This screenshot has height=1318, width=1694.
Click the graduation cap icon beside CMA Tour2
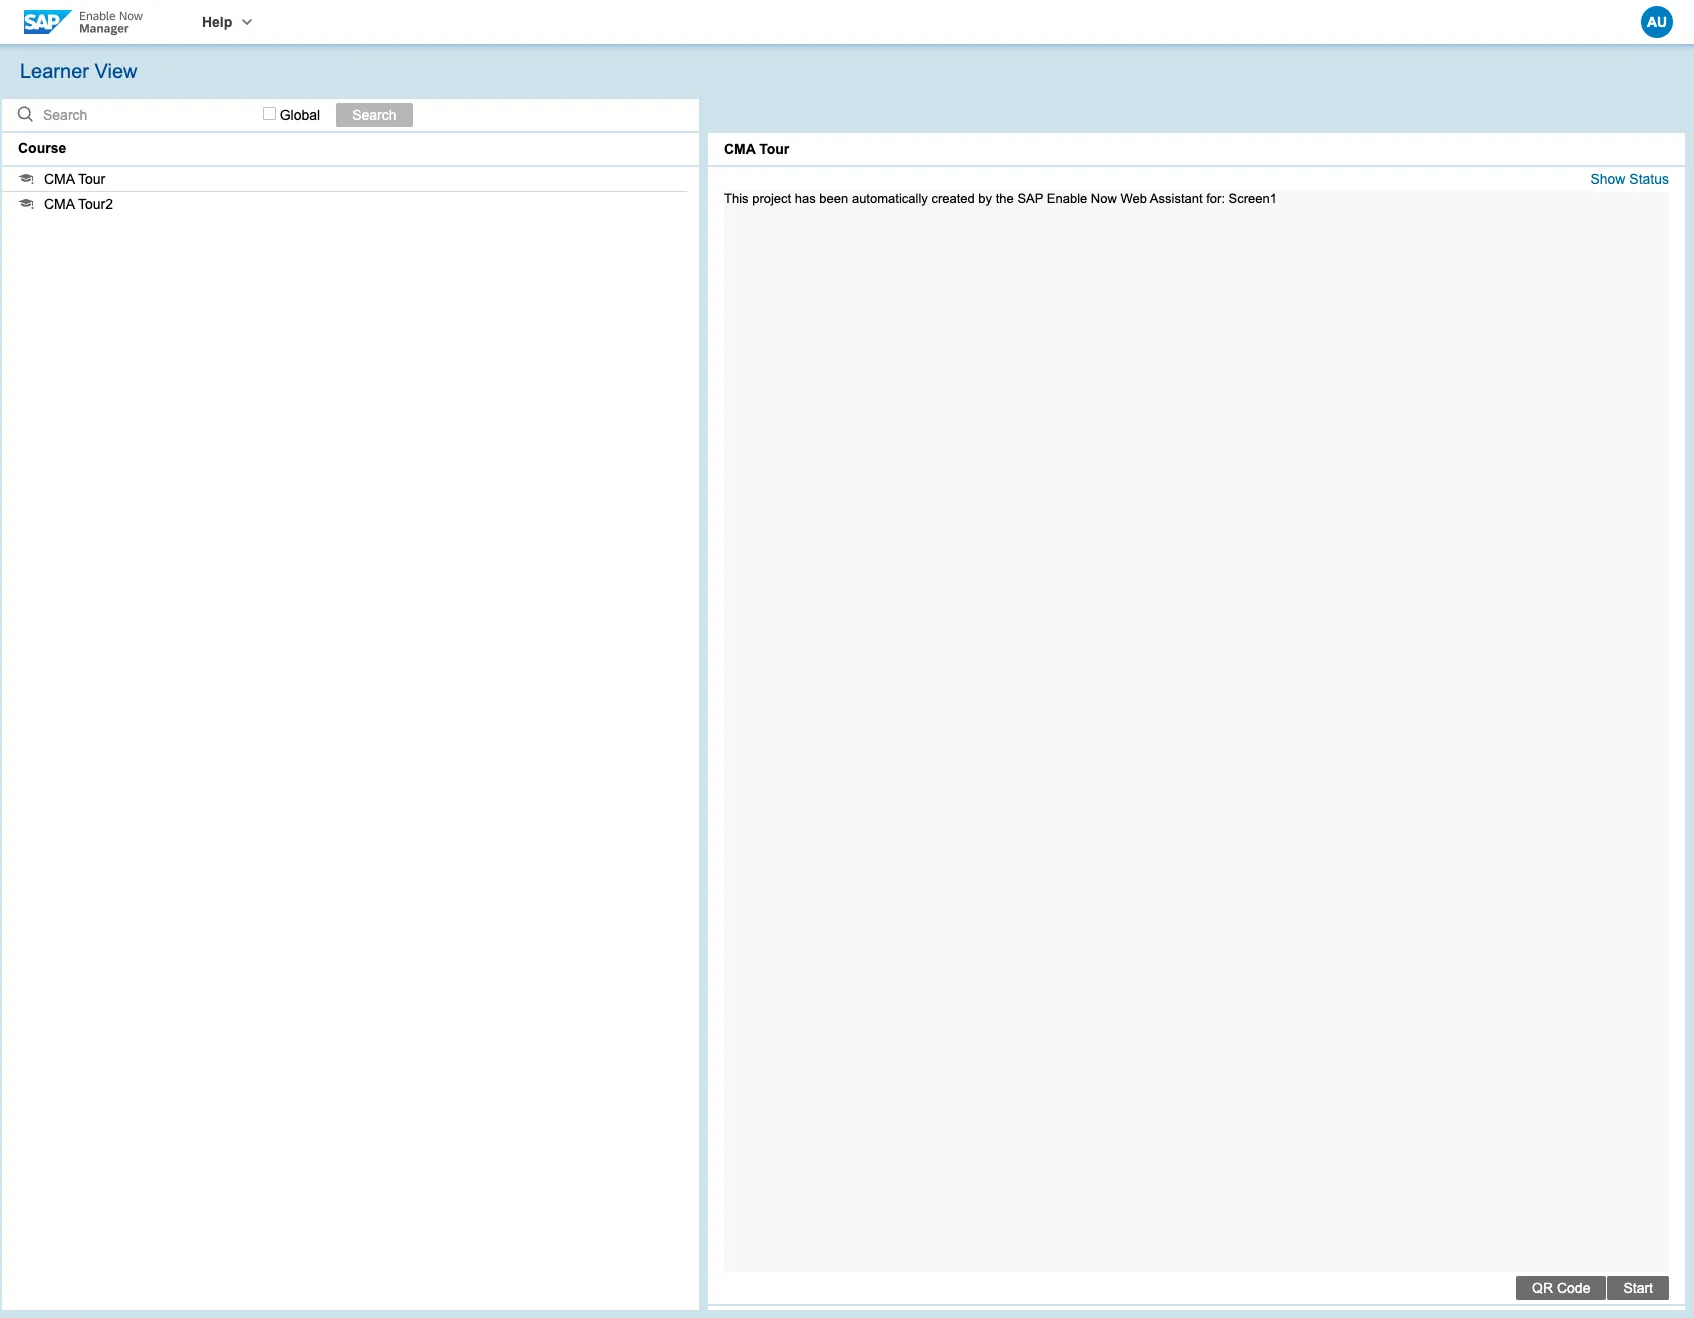point(27,204)
